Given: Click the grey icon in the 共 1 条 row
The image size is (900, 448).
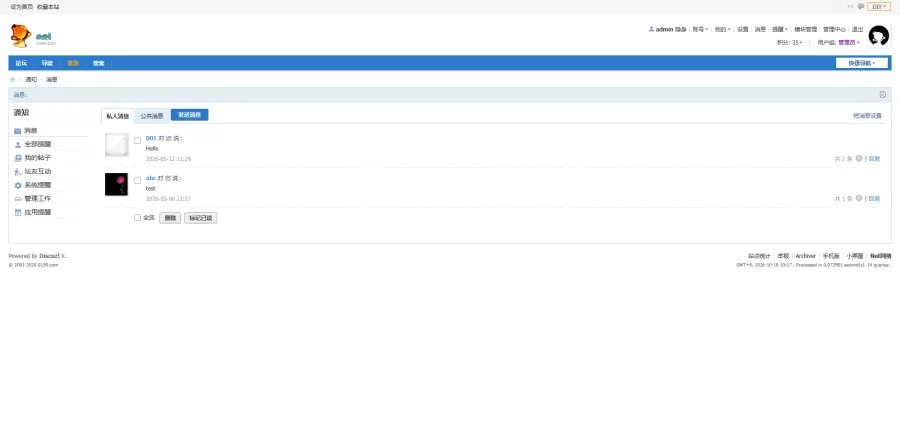Looking at the screenshot, I should tap(859, 198).
